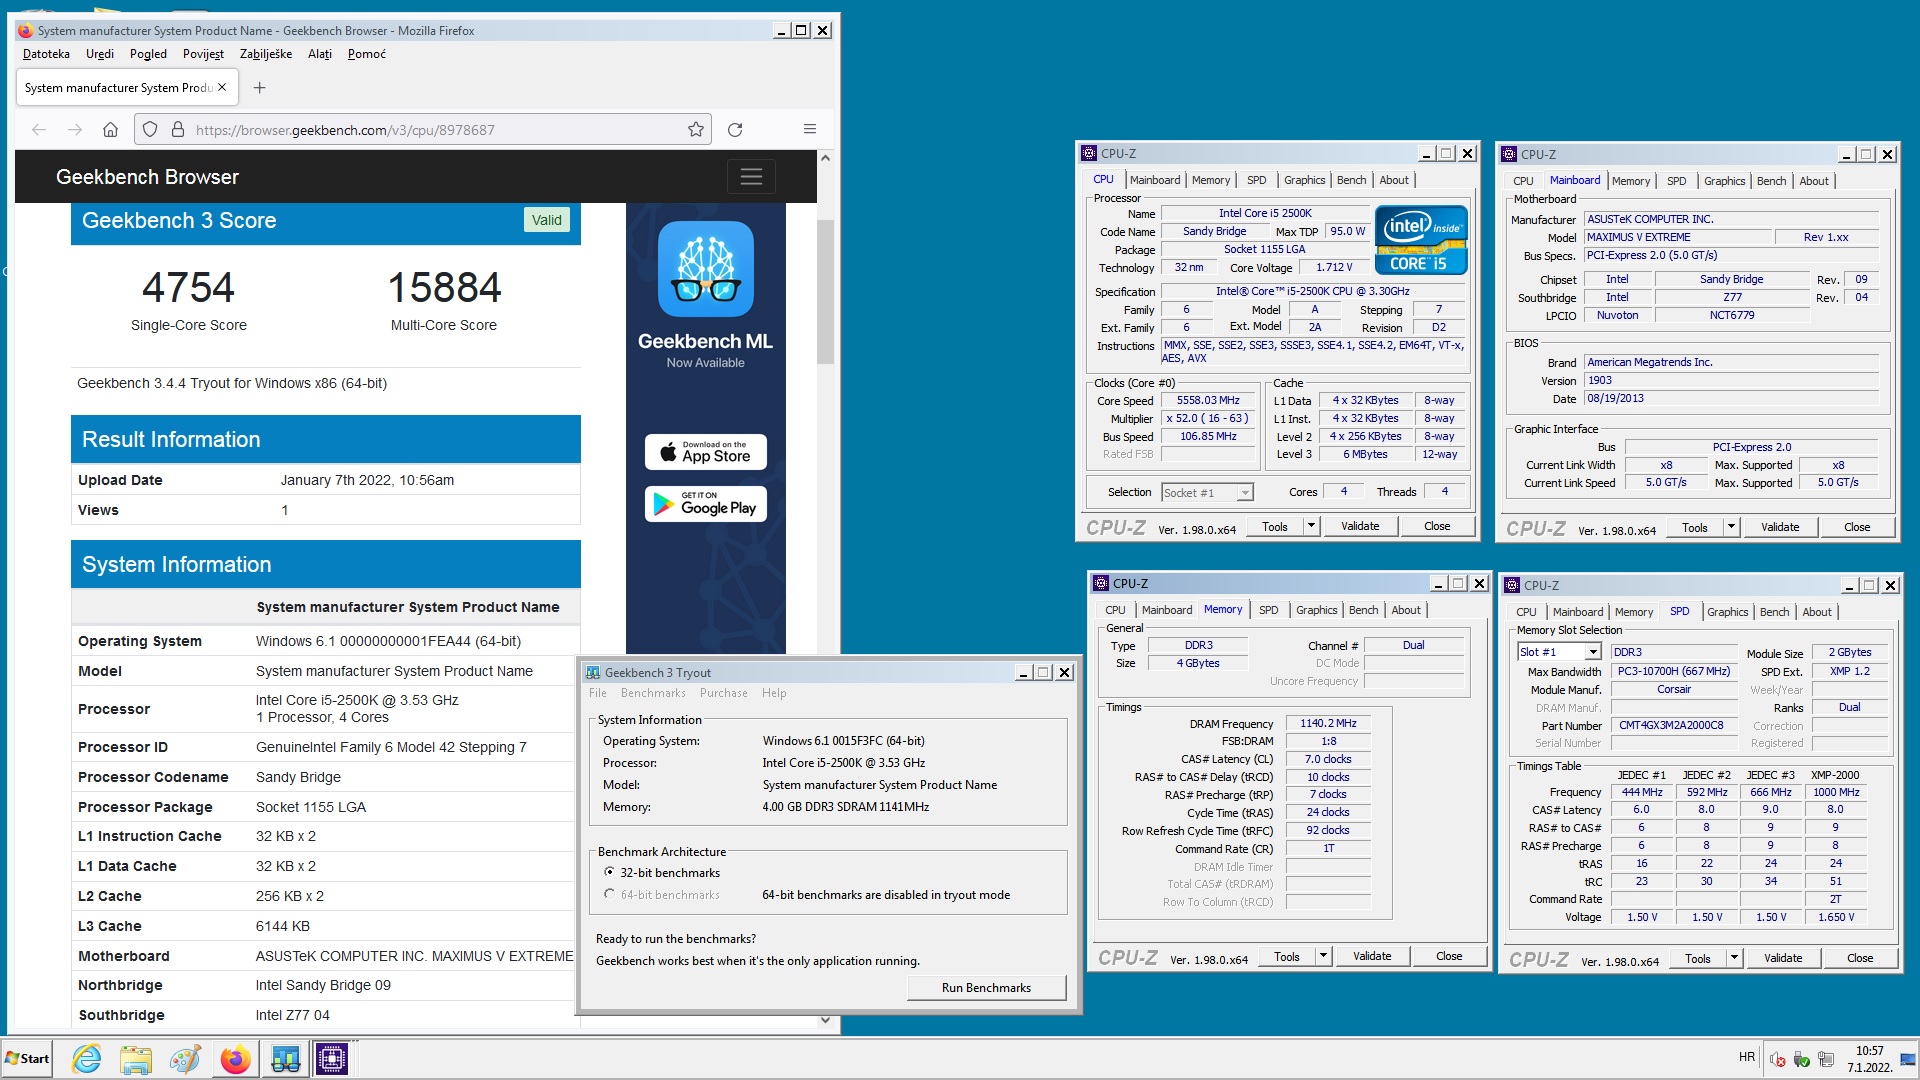The width and height of the screenshot is (1920, 1080).
Task: Switch to About tab in CPU-Z SPD window
Action: (x=1817, y=612)
